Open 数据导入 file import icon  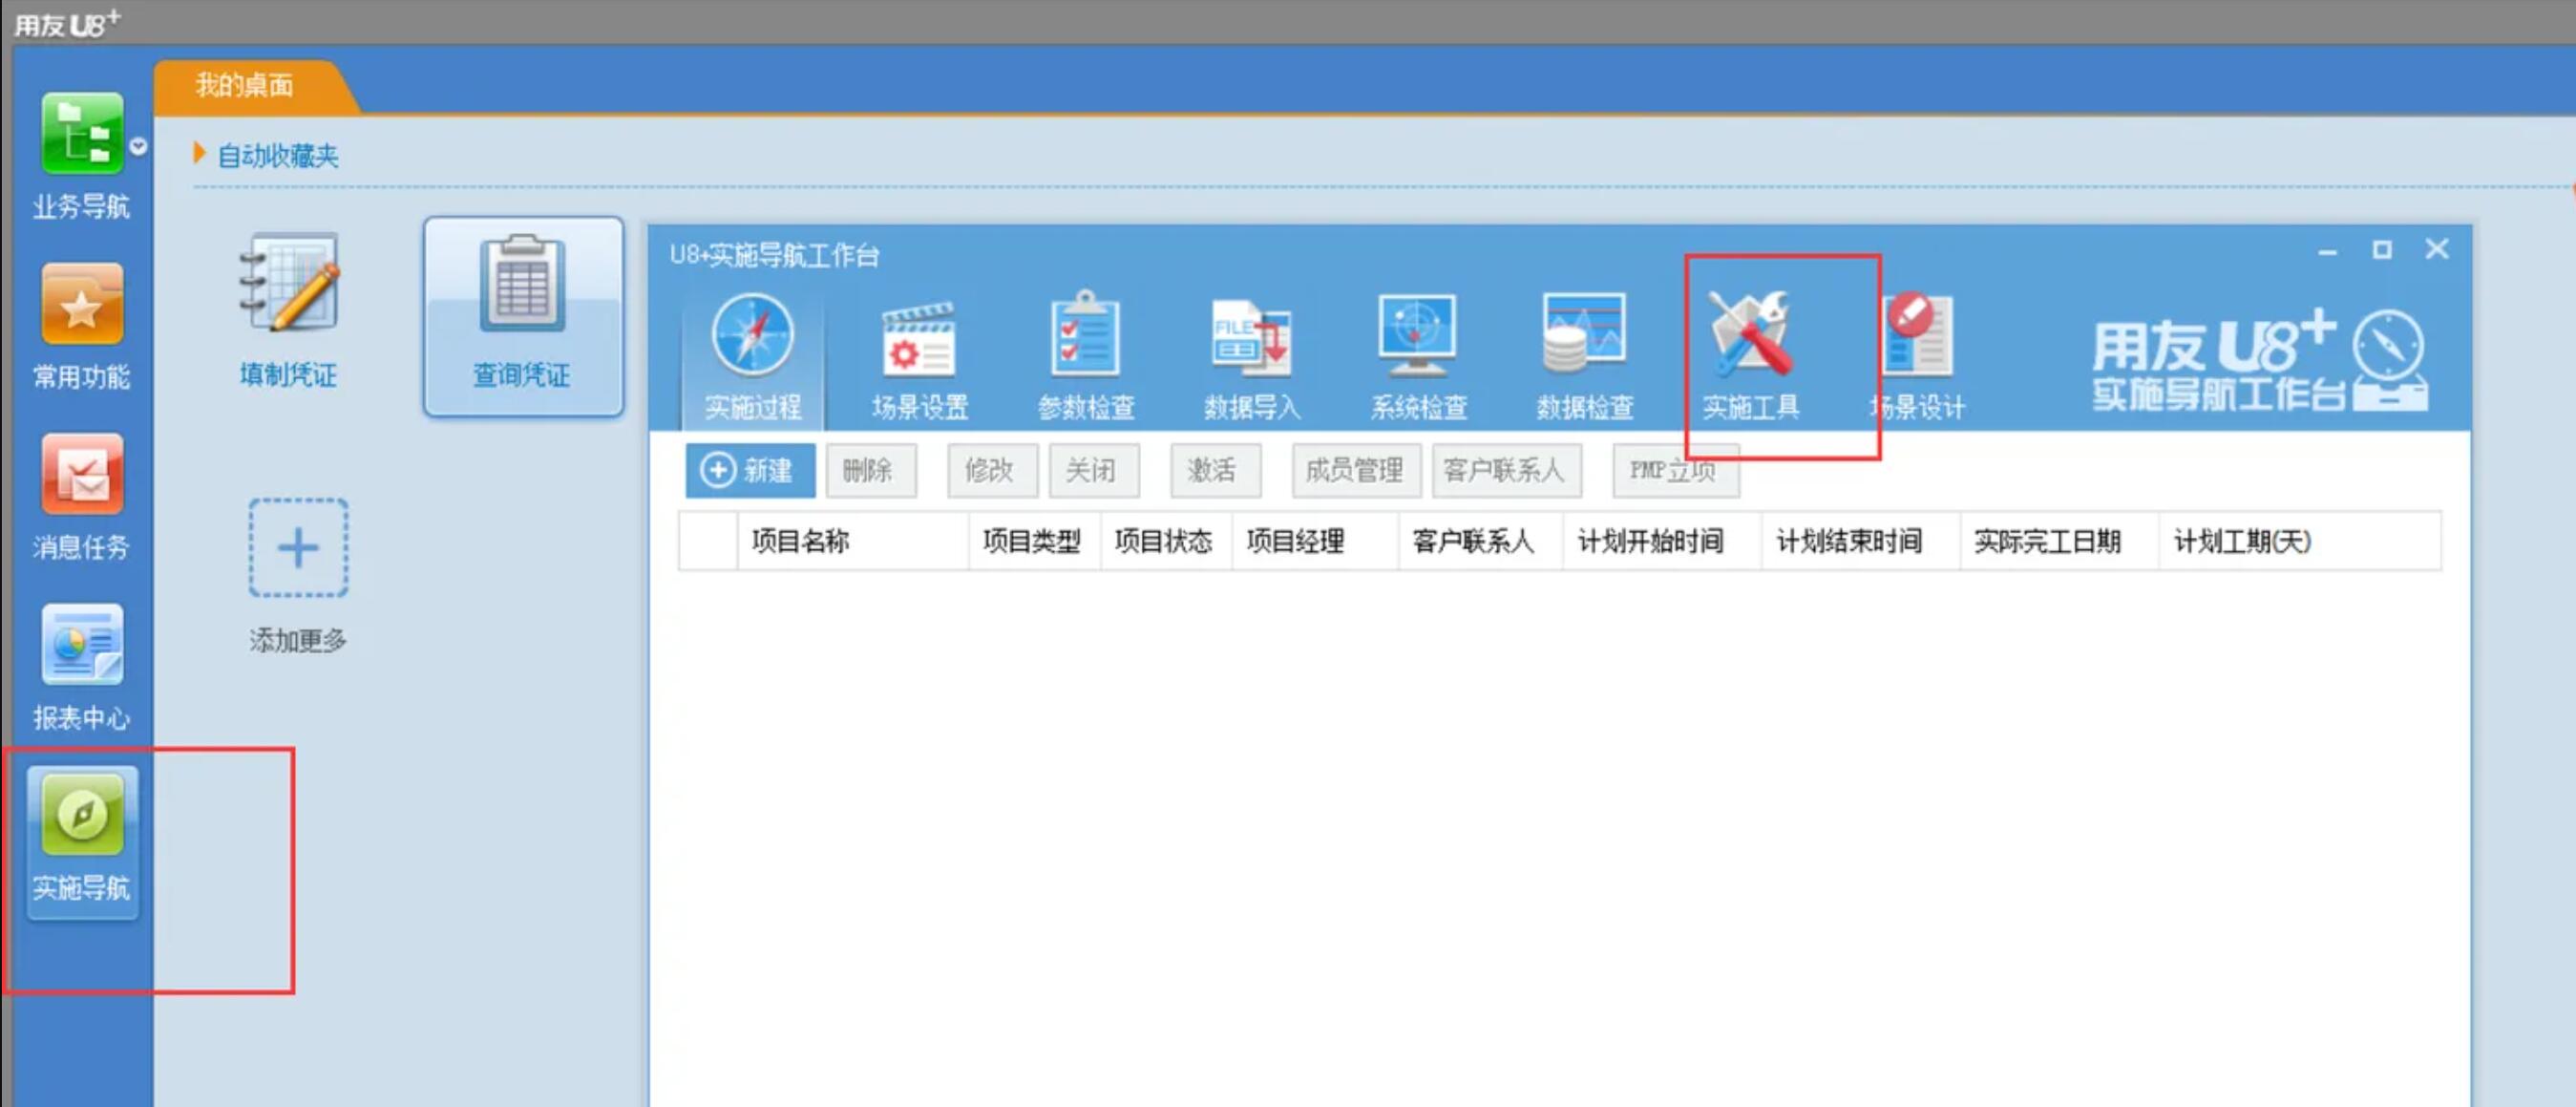tap(1252, 358)
